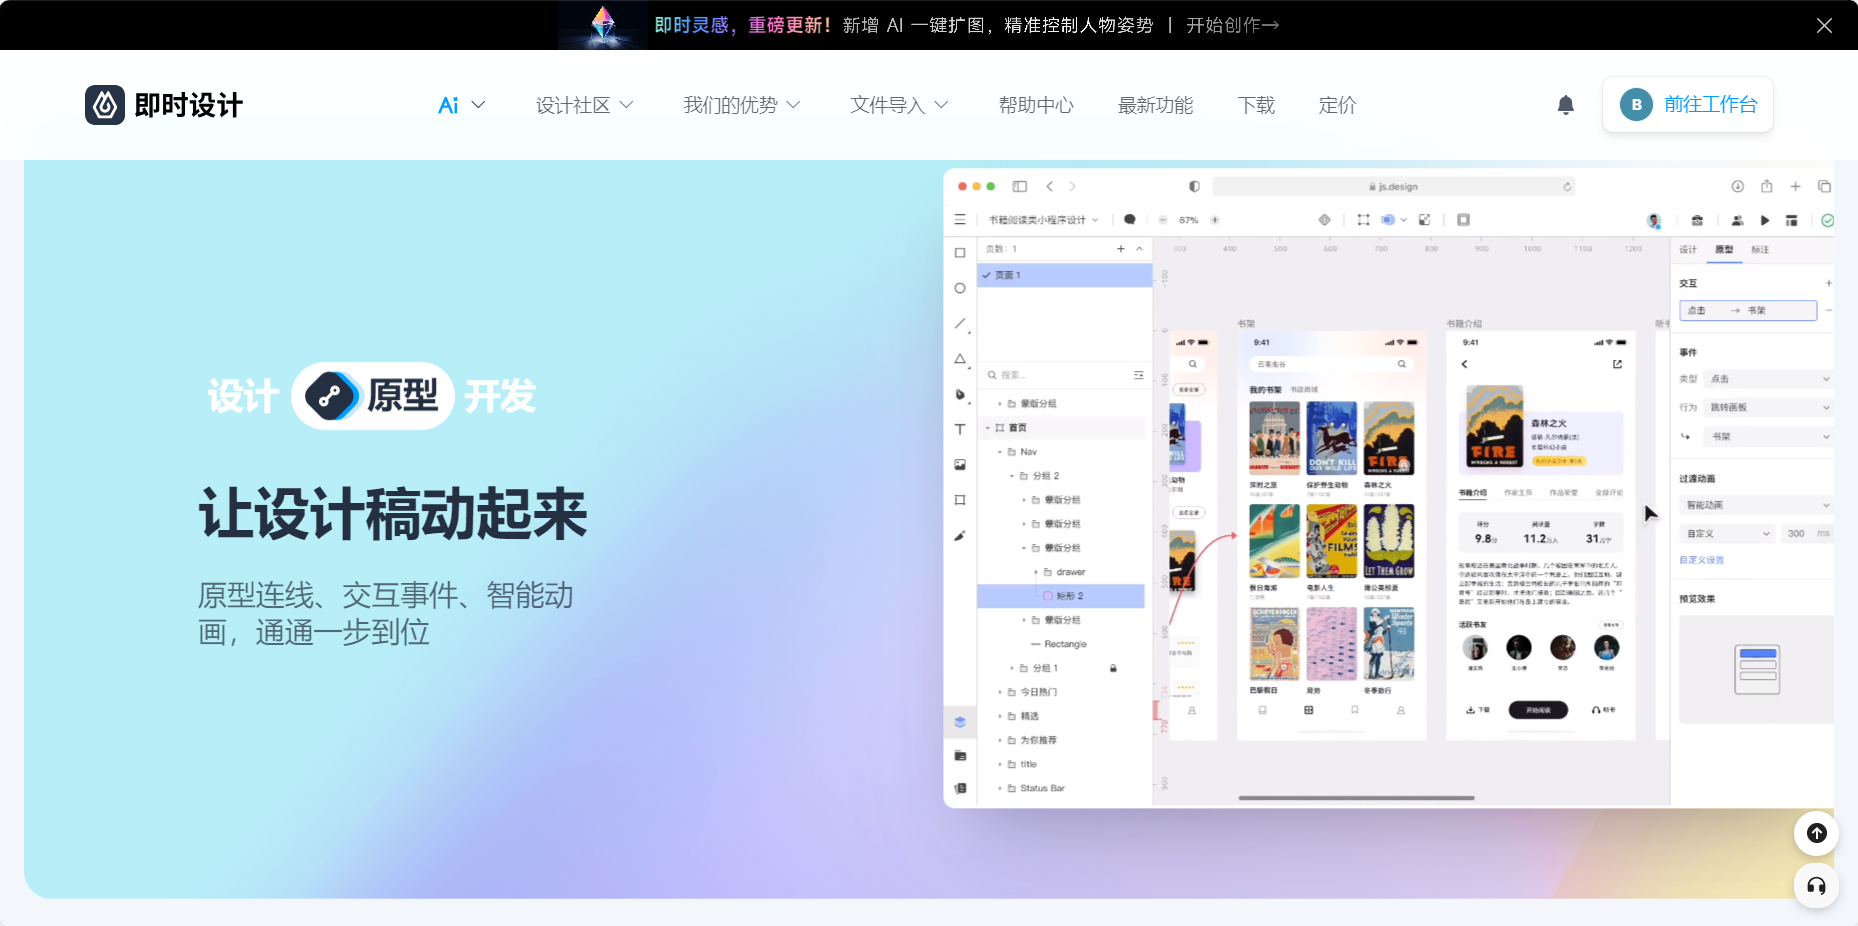Switch to the 标注 tab in right panel

[x=1760, y=249]
